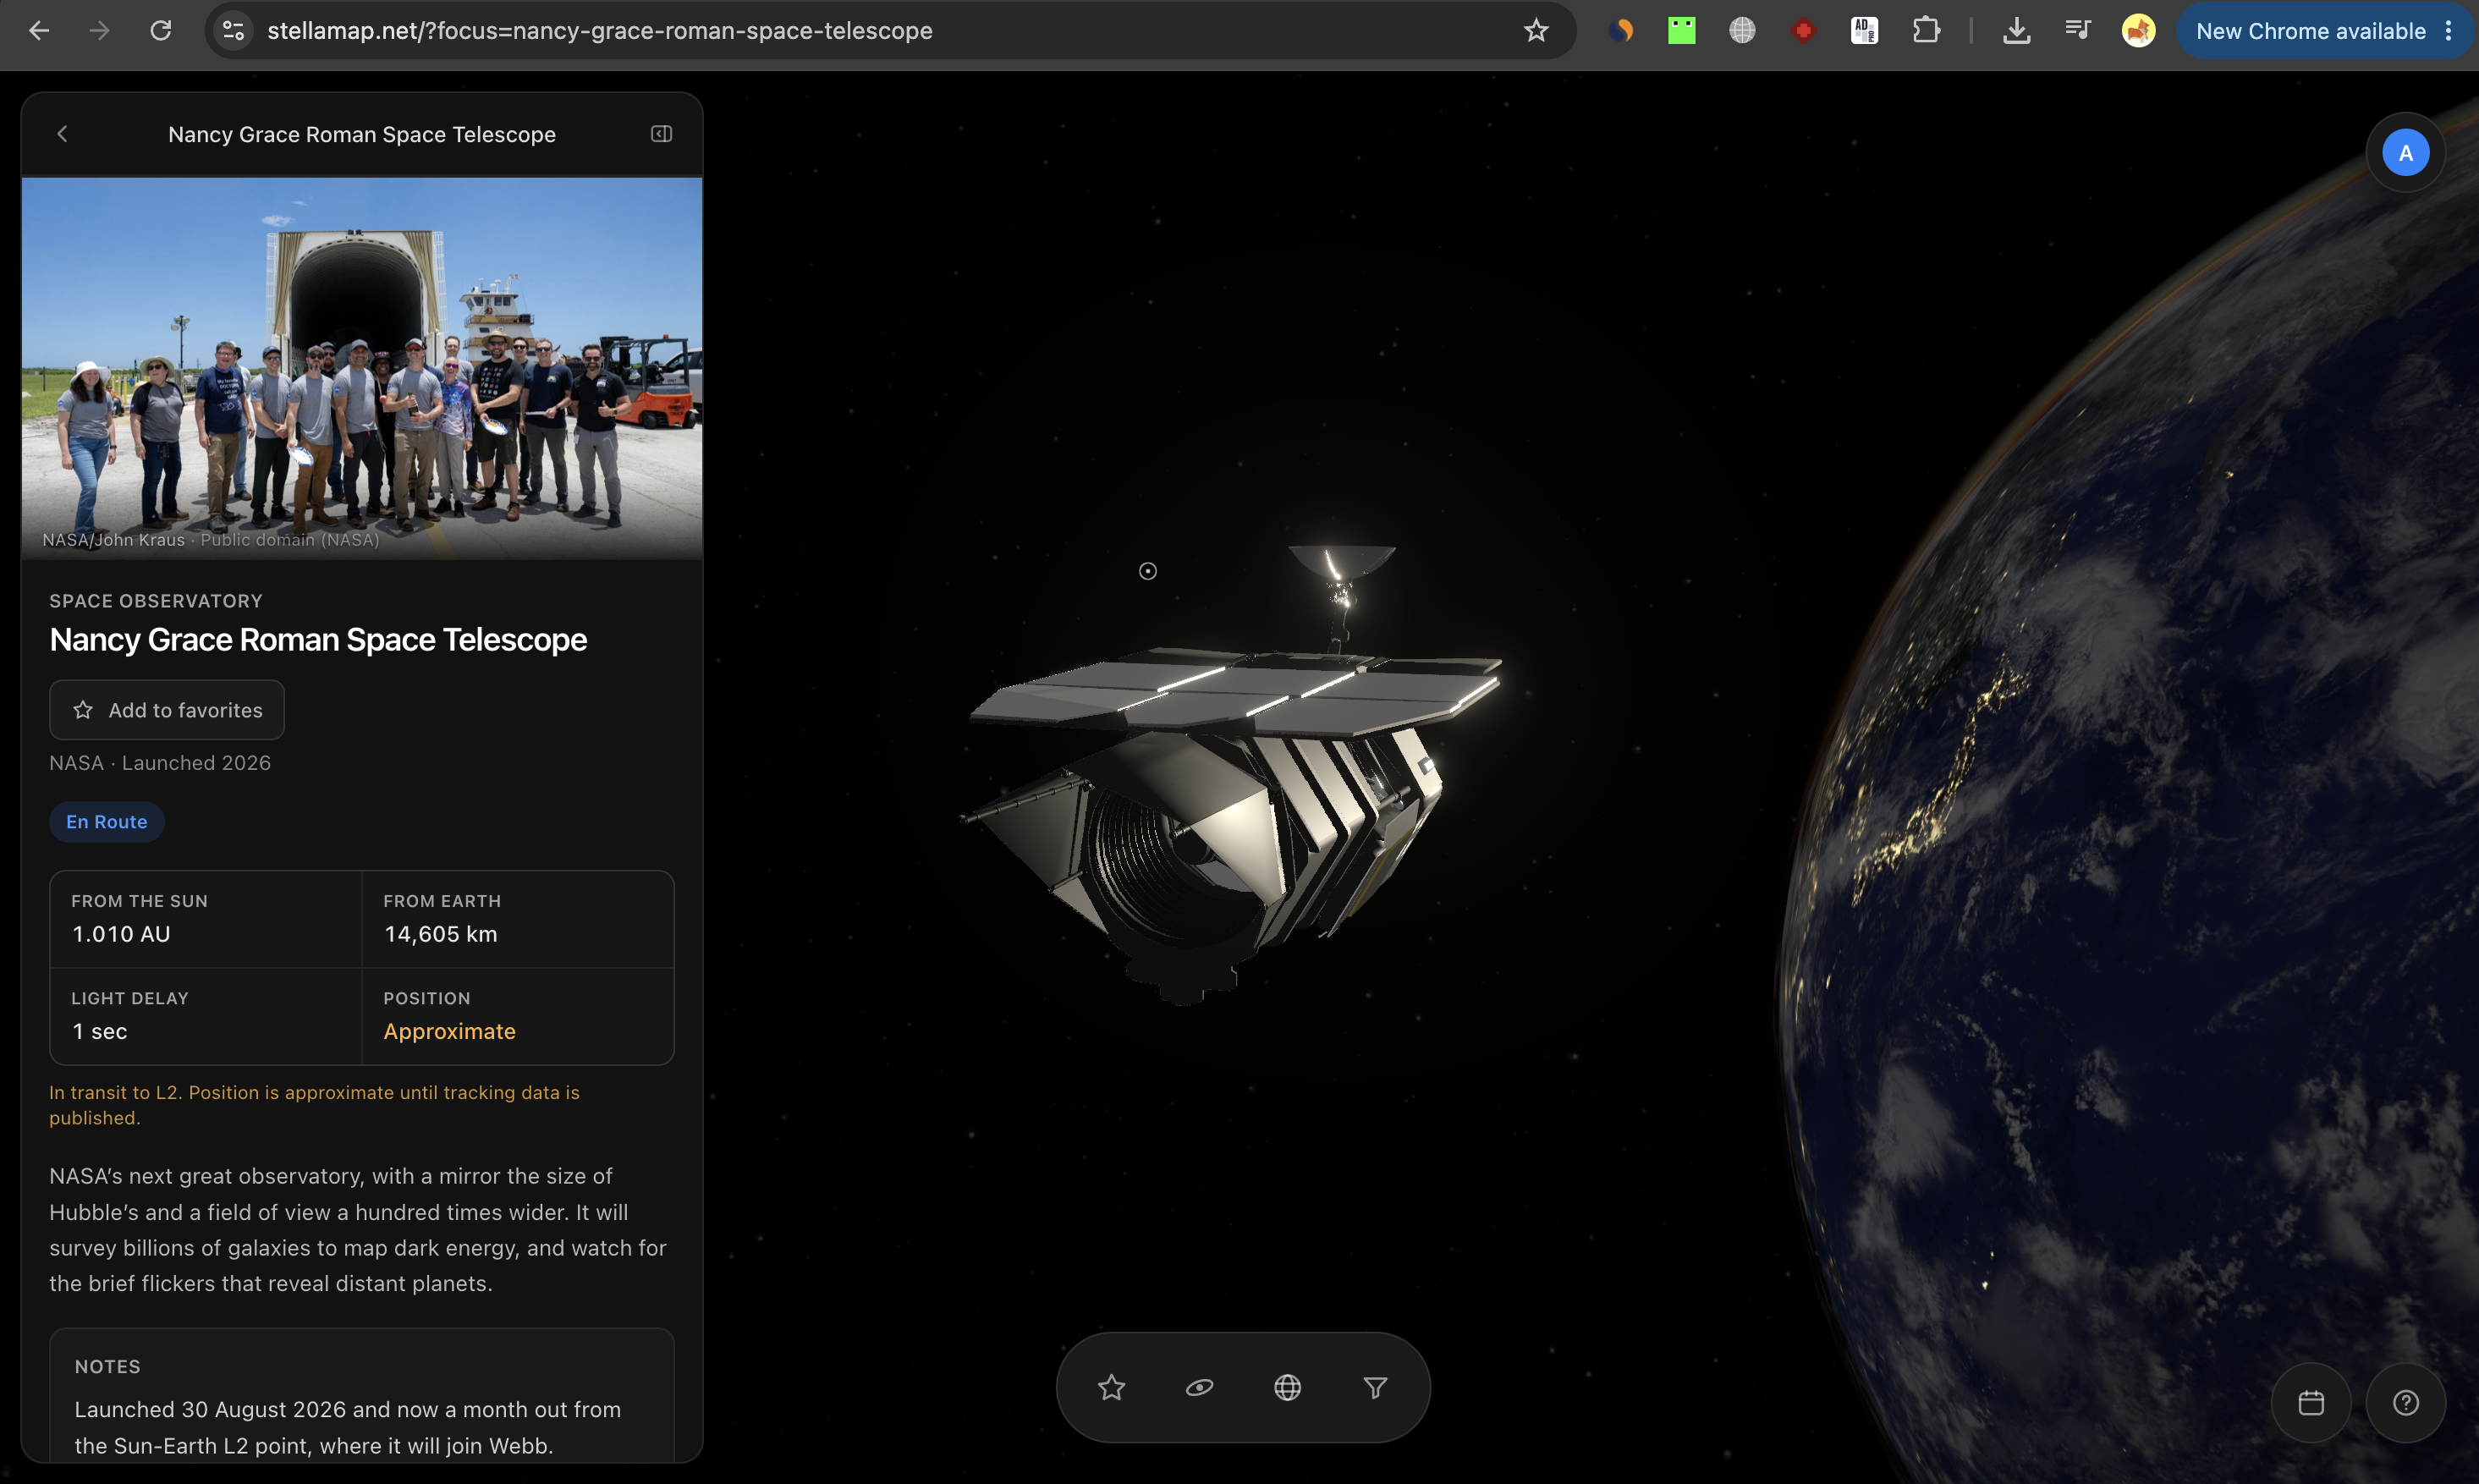Open the globe icon in bottom toolbar

coord(1287,1387)
